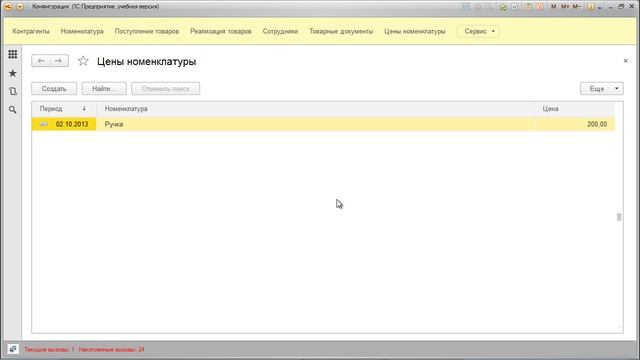The width and height of the screenshot is (640, 360).
Task: Expand the Еще dropdown menu
Action: (x=602, y=89)
